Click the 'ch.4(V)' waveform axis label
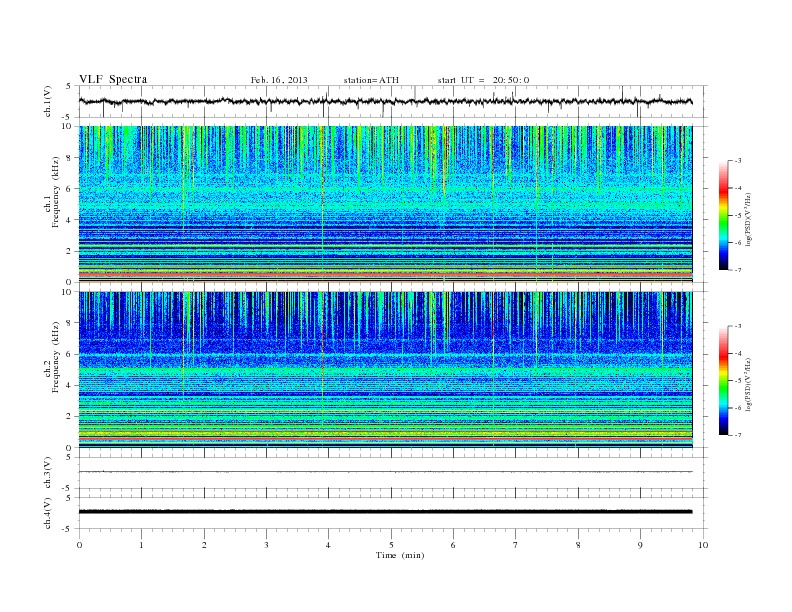The image size is (792, 612). pyautogui.click(x=48, y=513)
